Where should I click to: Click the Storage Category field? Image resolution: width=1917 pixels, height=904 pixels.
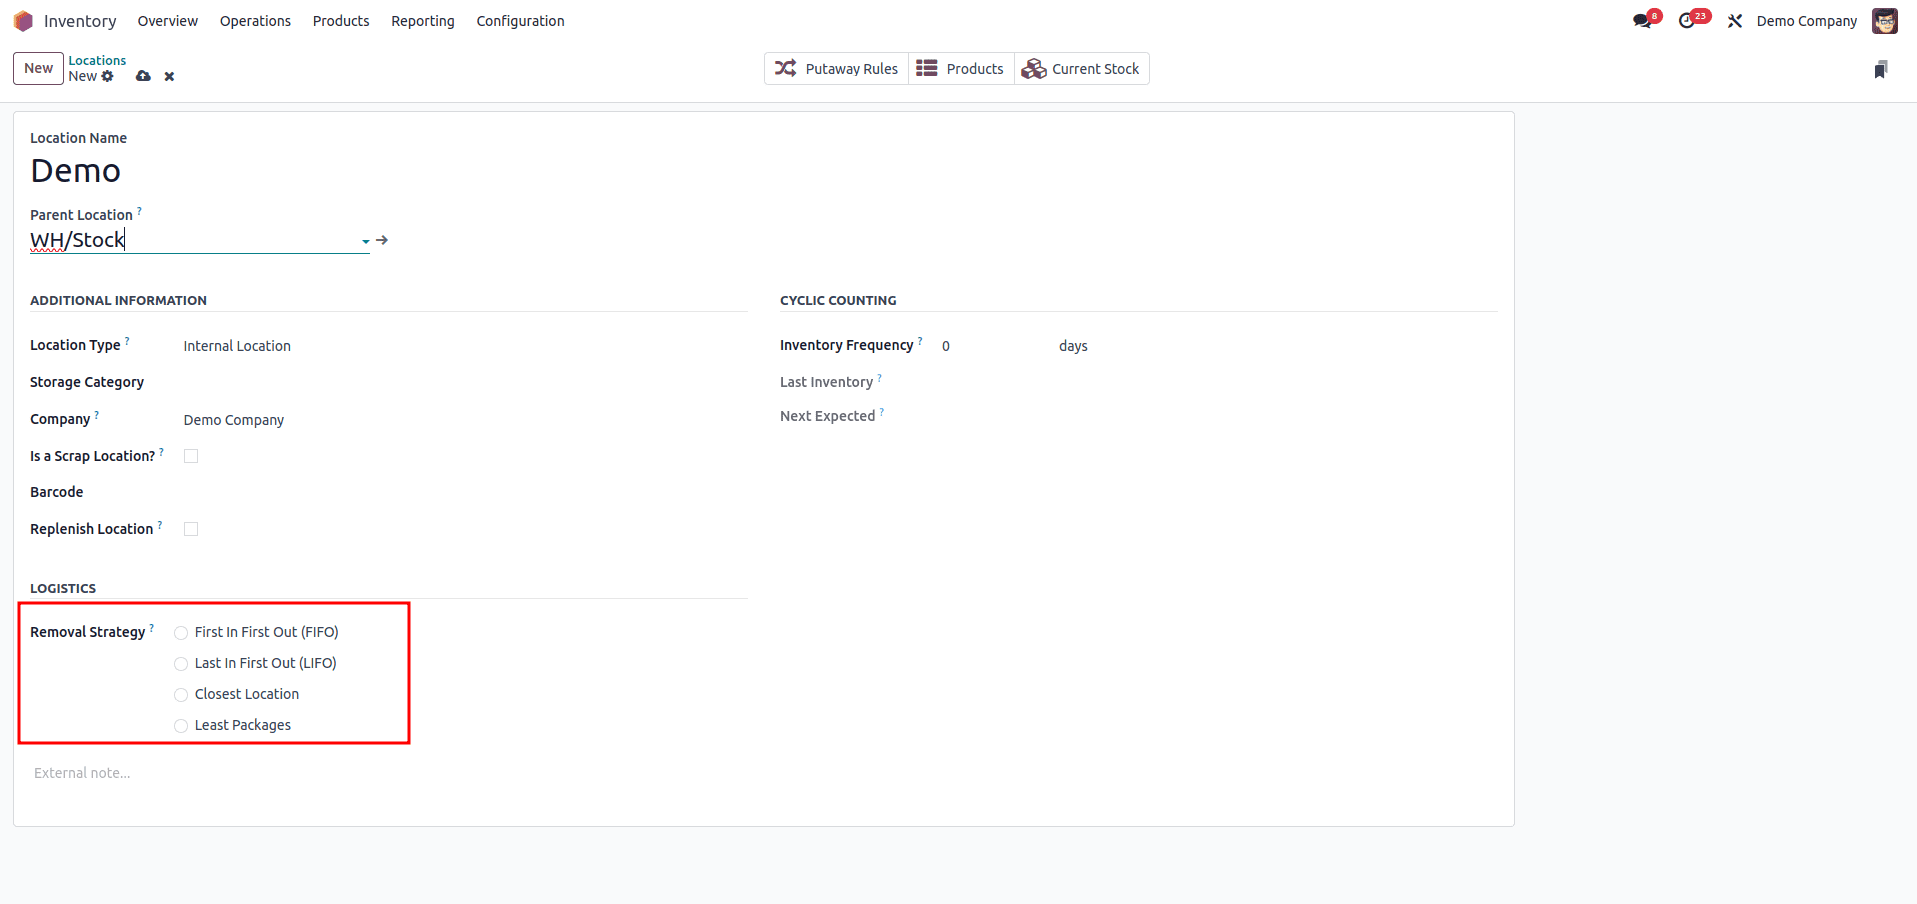464,383
